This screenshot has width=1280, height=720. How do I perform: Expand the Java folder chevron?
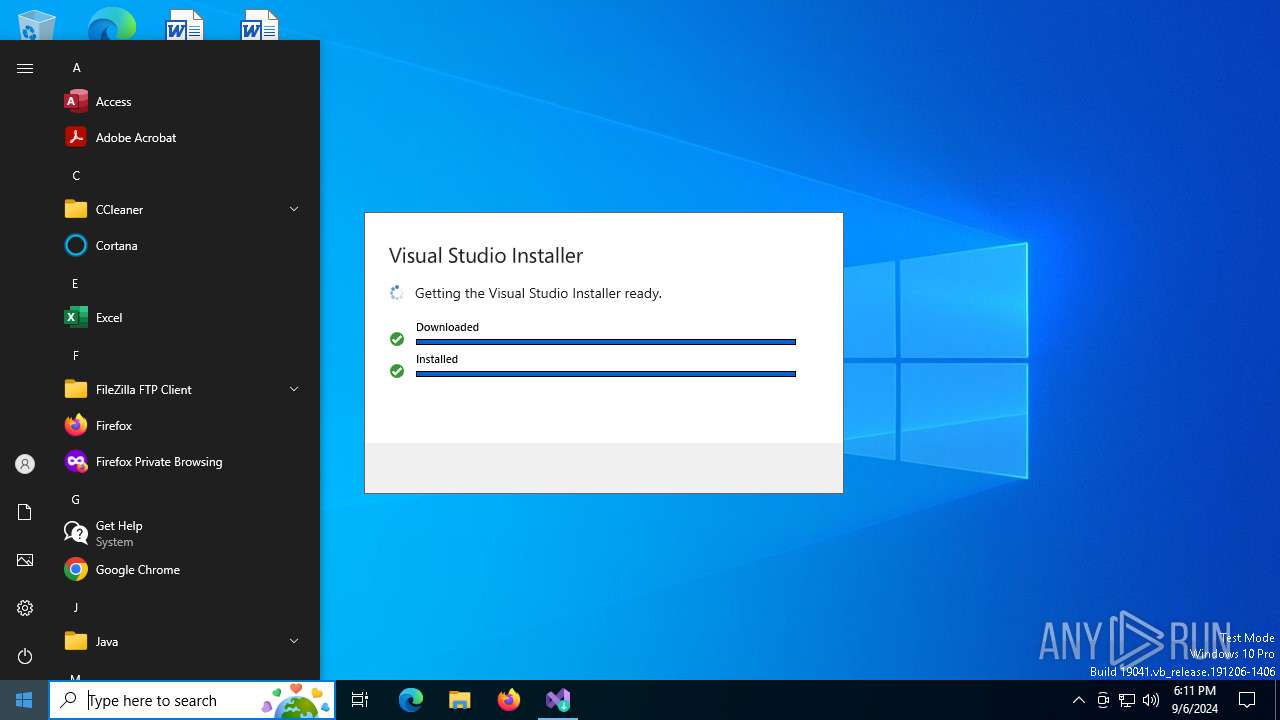[x=294, y=641]
